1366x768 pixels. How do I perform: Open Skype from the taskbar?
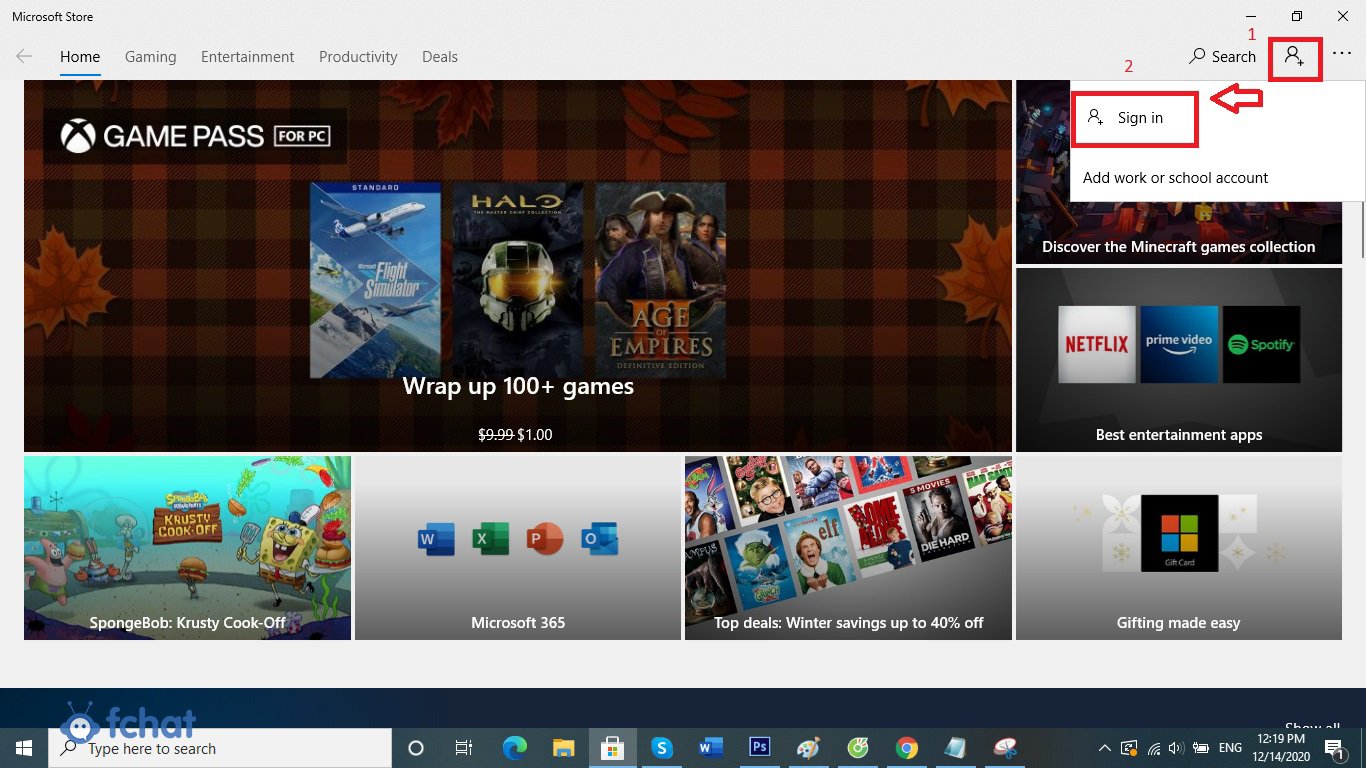coord(661,748)
